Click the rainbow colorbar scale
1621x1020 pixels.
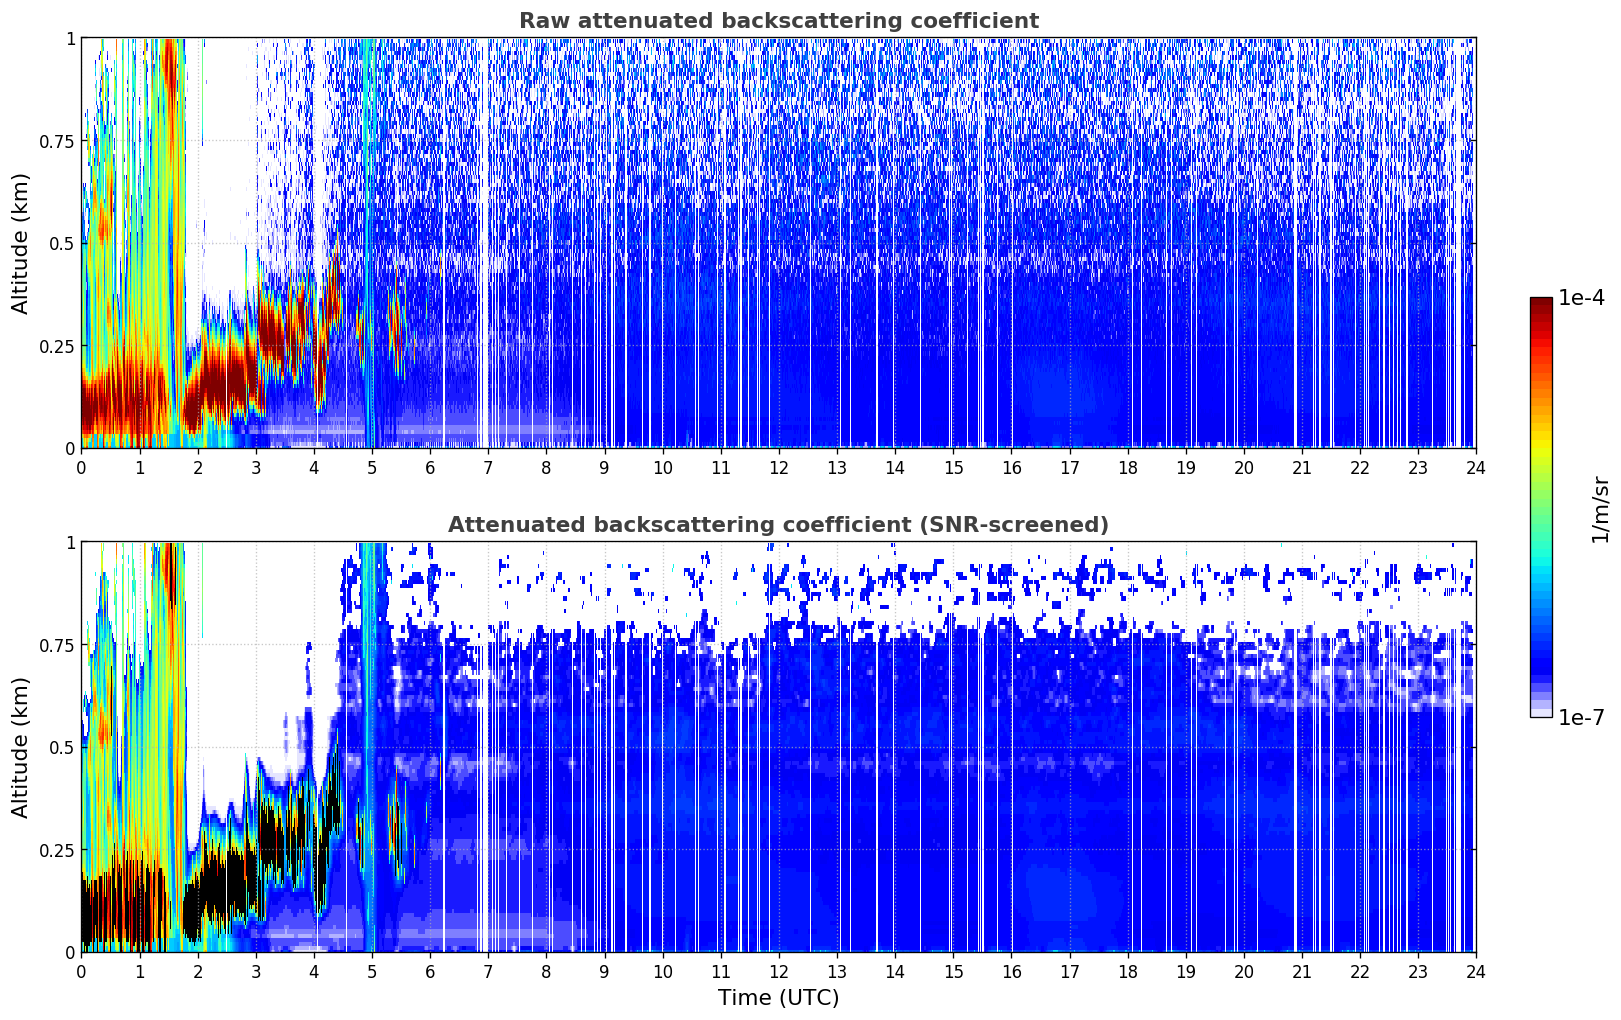[1541, 507]
